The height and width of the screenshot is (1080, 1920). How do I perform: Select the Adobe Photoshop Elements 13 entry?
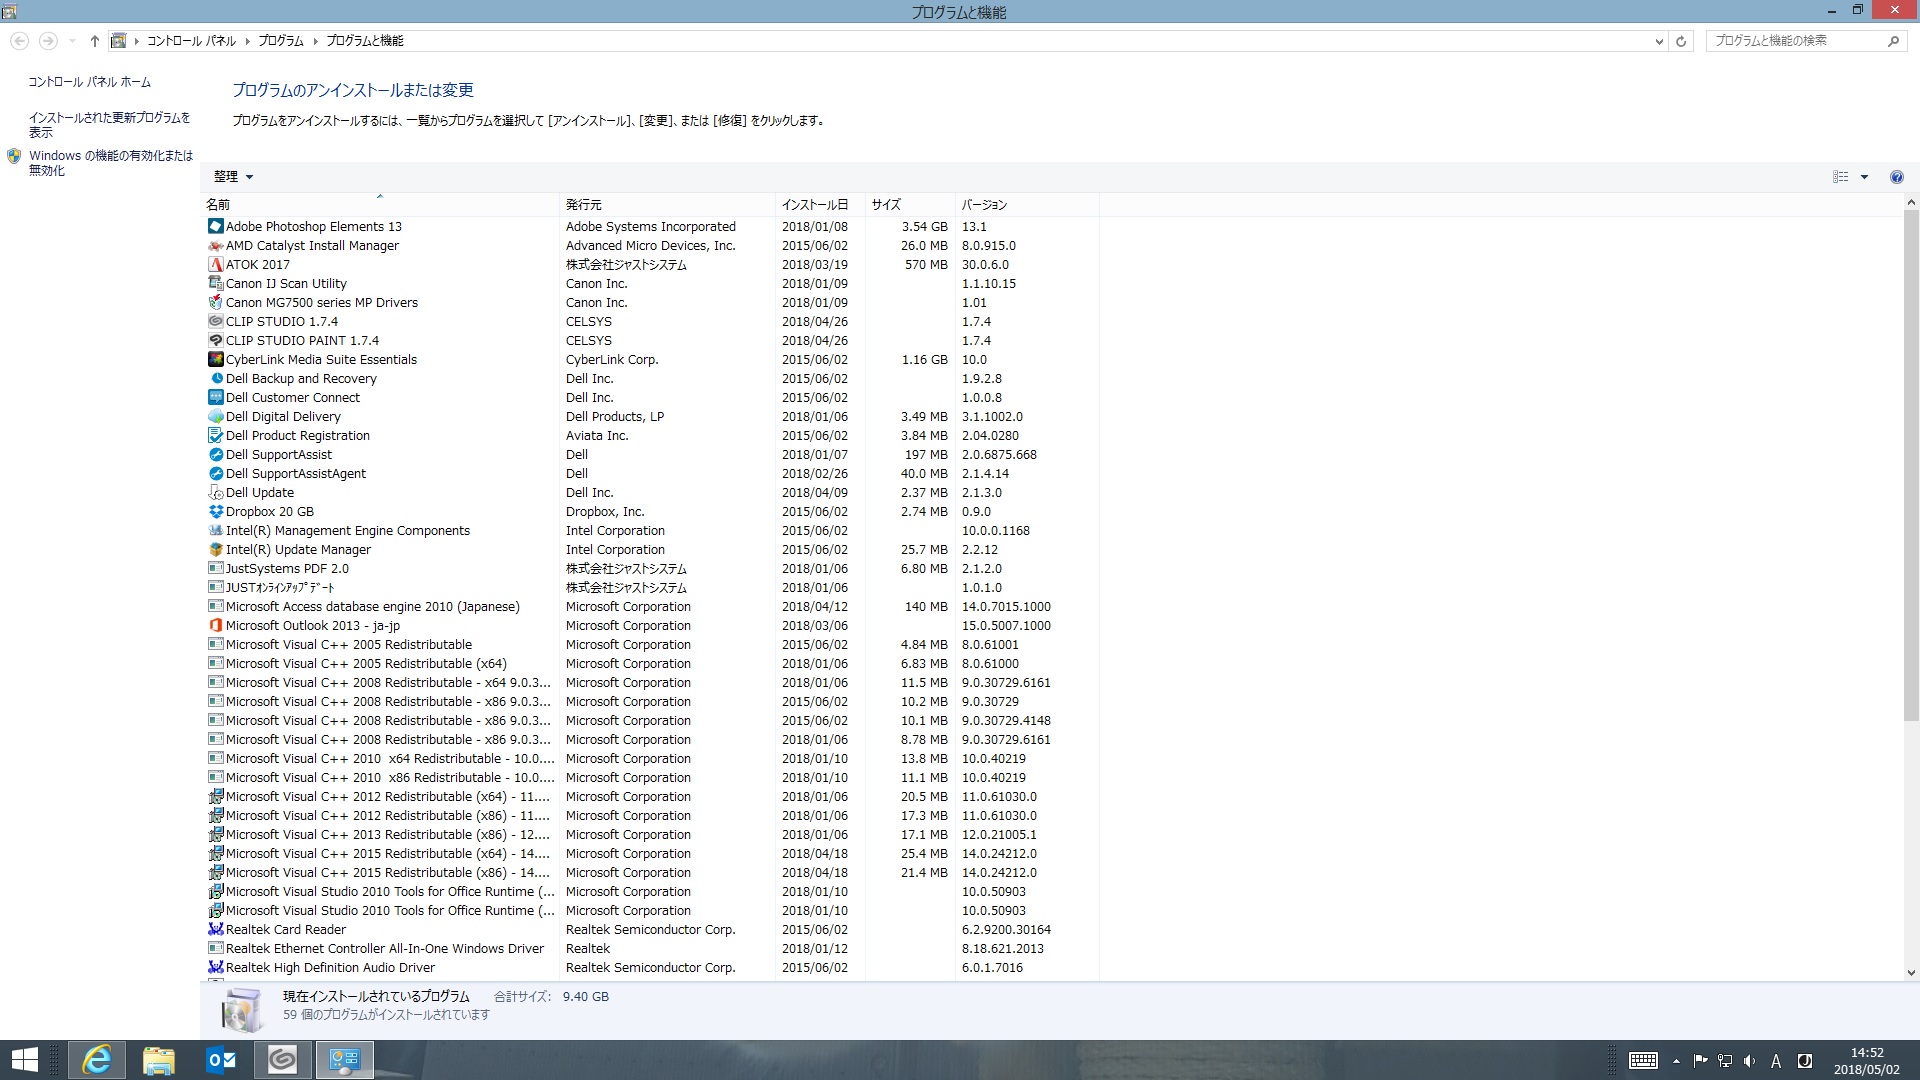point(313,227)
